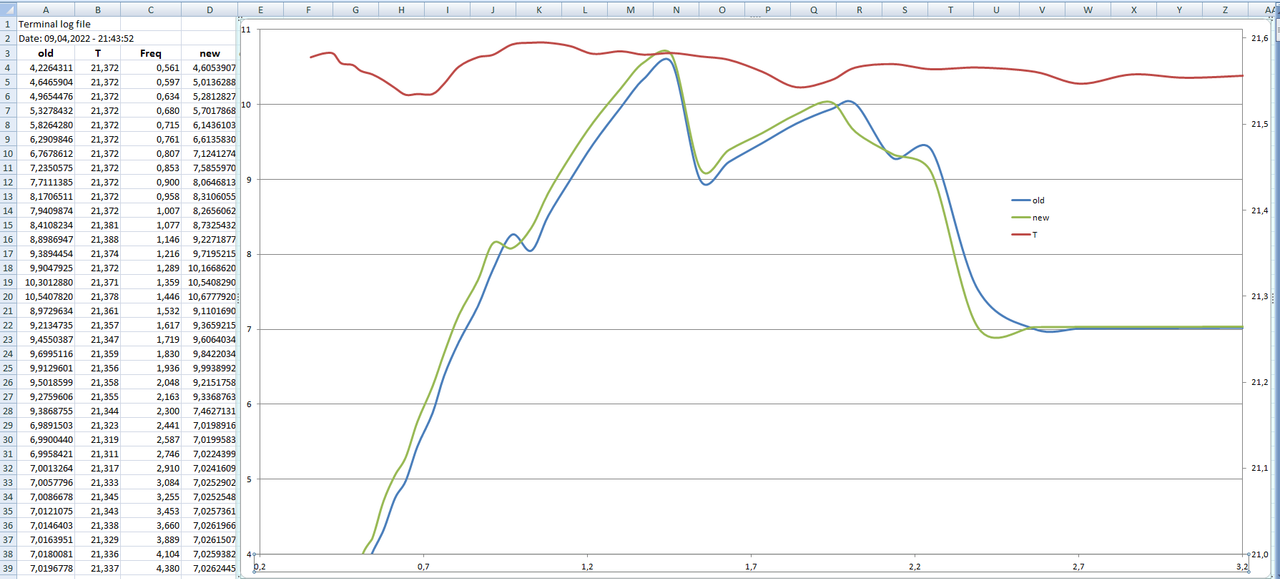Viewport: 1280px width, 579px height.
Task: Select column D header
Action: point(210,9)
